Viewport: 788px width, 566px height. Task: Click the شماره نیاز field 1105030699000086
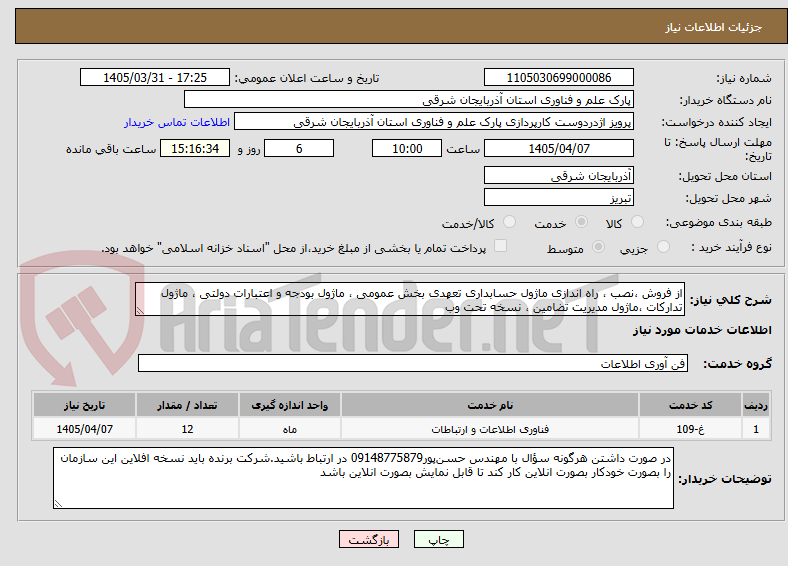coord(558,77)
